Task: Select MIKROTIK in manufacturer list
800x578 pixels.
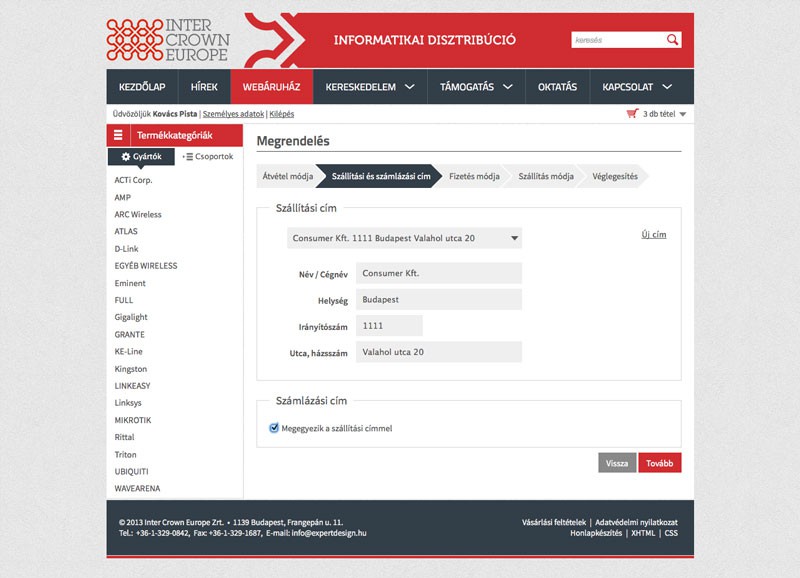Action: (x=133, y=420)
